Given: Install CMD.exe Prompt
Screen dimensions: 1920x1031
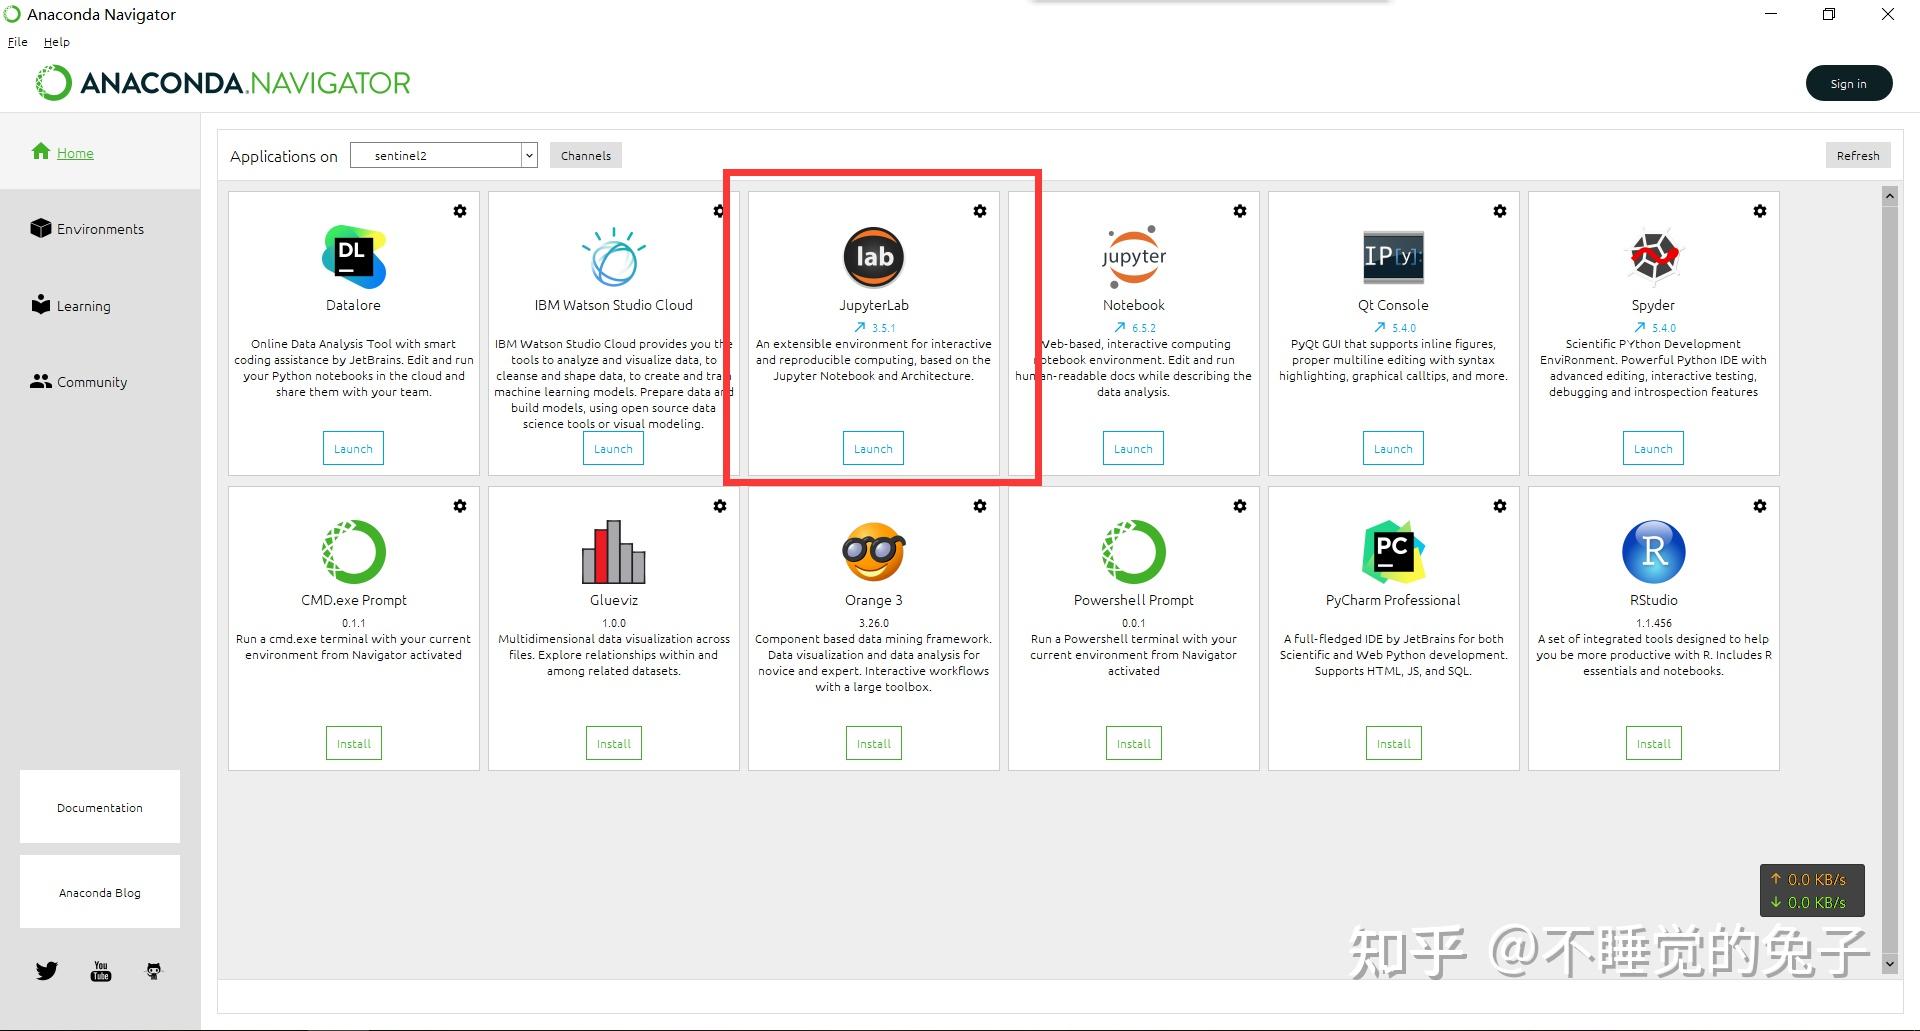Looking at the screenshot, I should [354, 743].
